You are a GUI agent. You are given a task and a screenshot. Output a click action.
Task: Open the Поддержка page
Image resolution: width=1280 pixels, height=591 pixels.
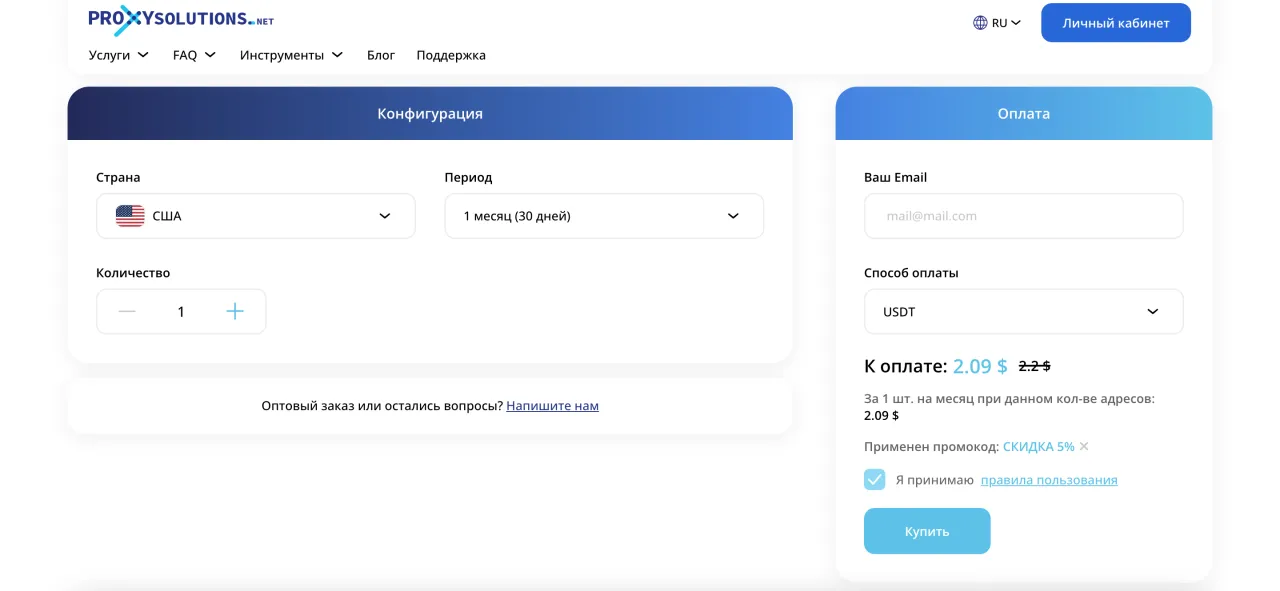click(451, 55)
